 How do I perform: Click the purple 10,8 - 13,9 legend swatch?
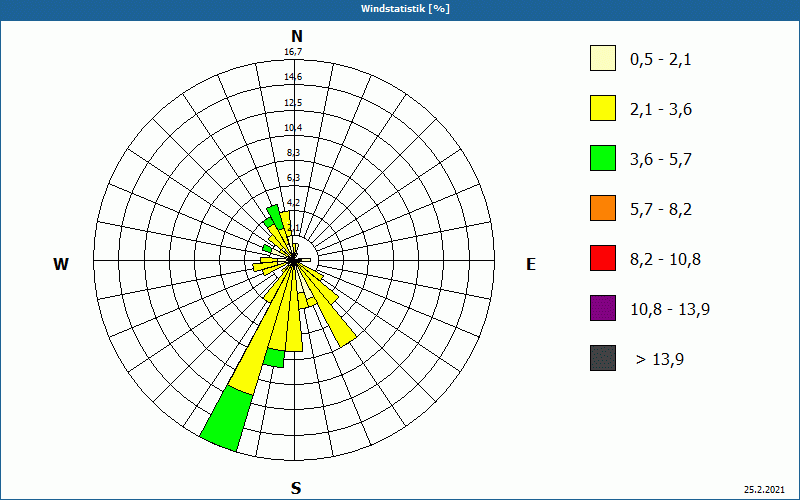click(x=603, y=308)
